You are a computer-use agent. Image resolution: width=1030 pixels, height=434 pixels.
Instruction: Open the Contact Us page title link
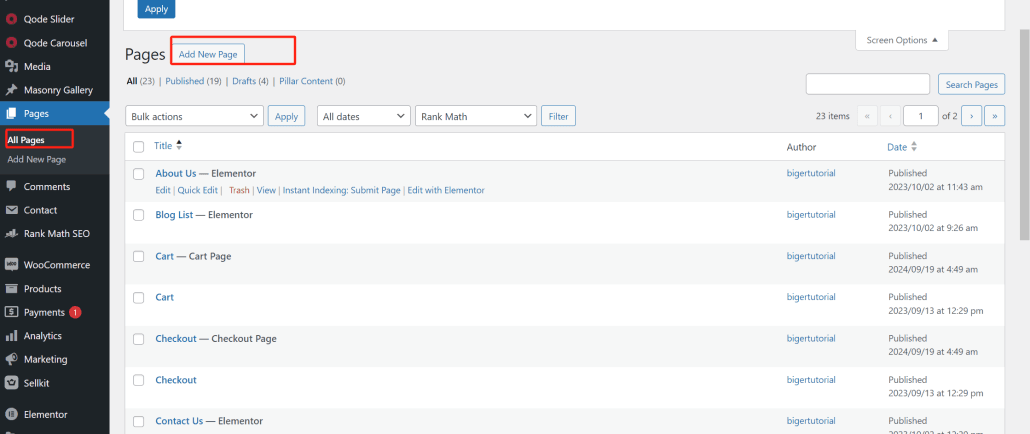(x=179, y=421)
